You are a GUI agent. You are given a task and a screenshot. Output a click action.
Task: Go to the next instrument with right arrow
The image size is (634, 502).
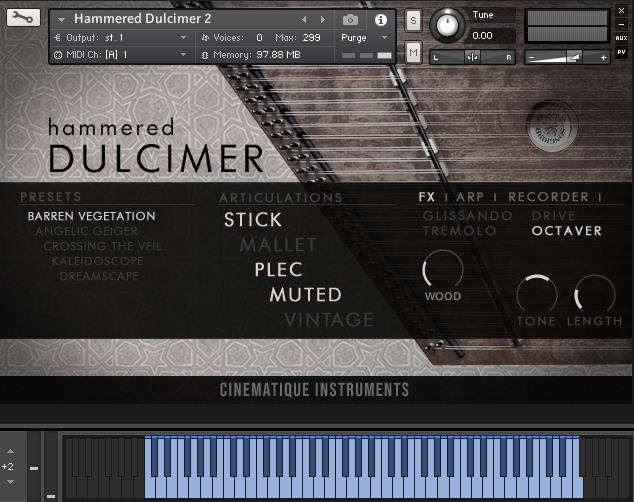coord(323,19)
